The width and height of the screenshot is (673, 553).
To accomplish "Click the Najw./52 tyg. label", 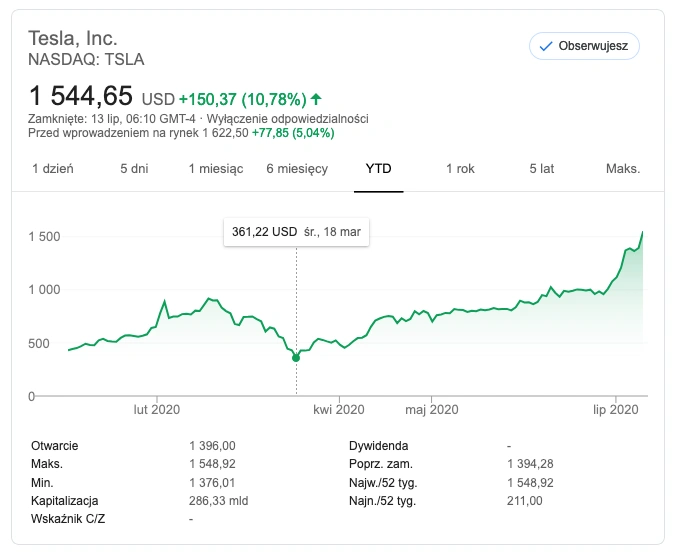I will (x=383, y=483).
